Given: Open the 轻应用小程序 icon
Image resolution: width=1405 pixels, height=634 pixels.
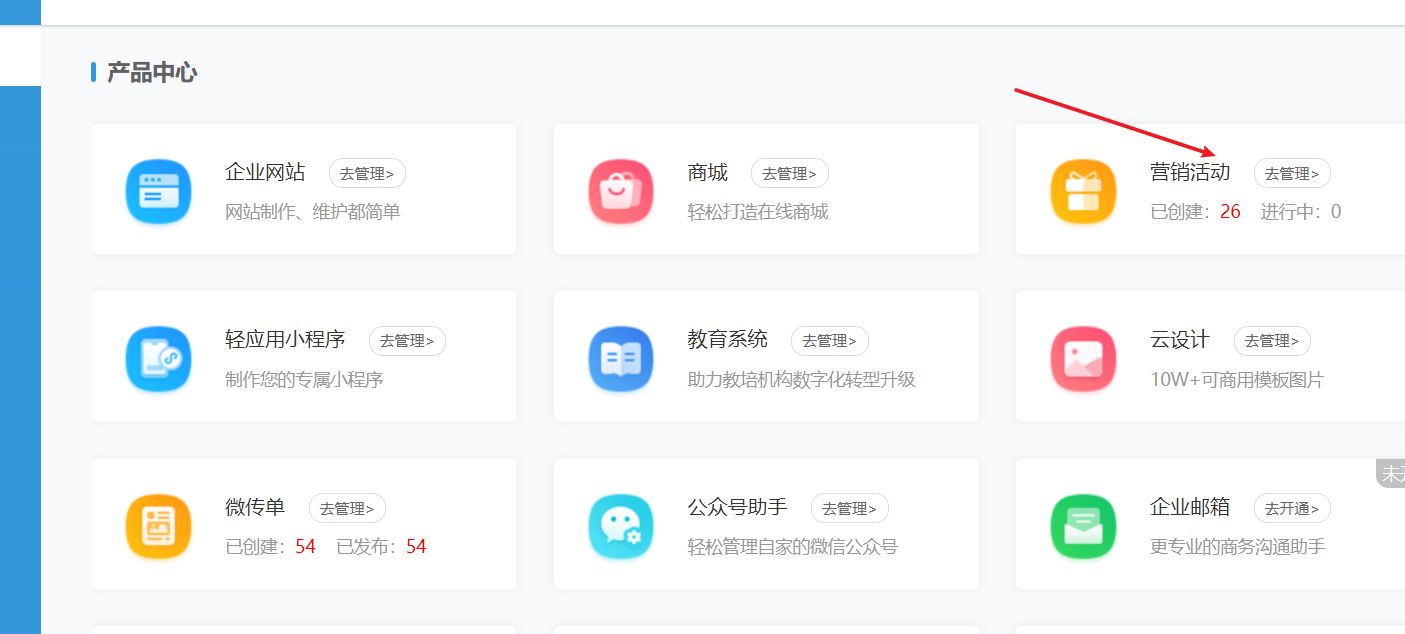Looking at the screenshot, I should pyautogui.click(x=158, y=357).
